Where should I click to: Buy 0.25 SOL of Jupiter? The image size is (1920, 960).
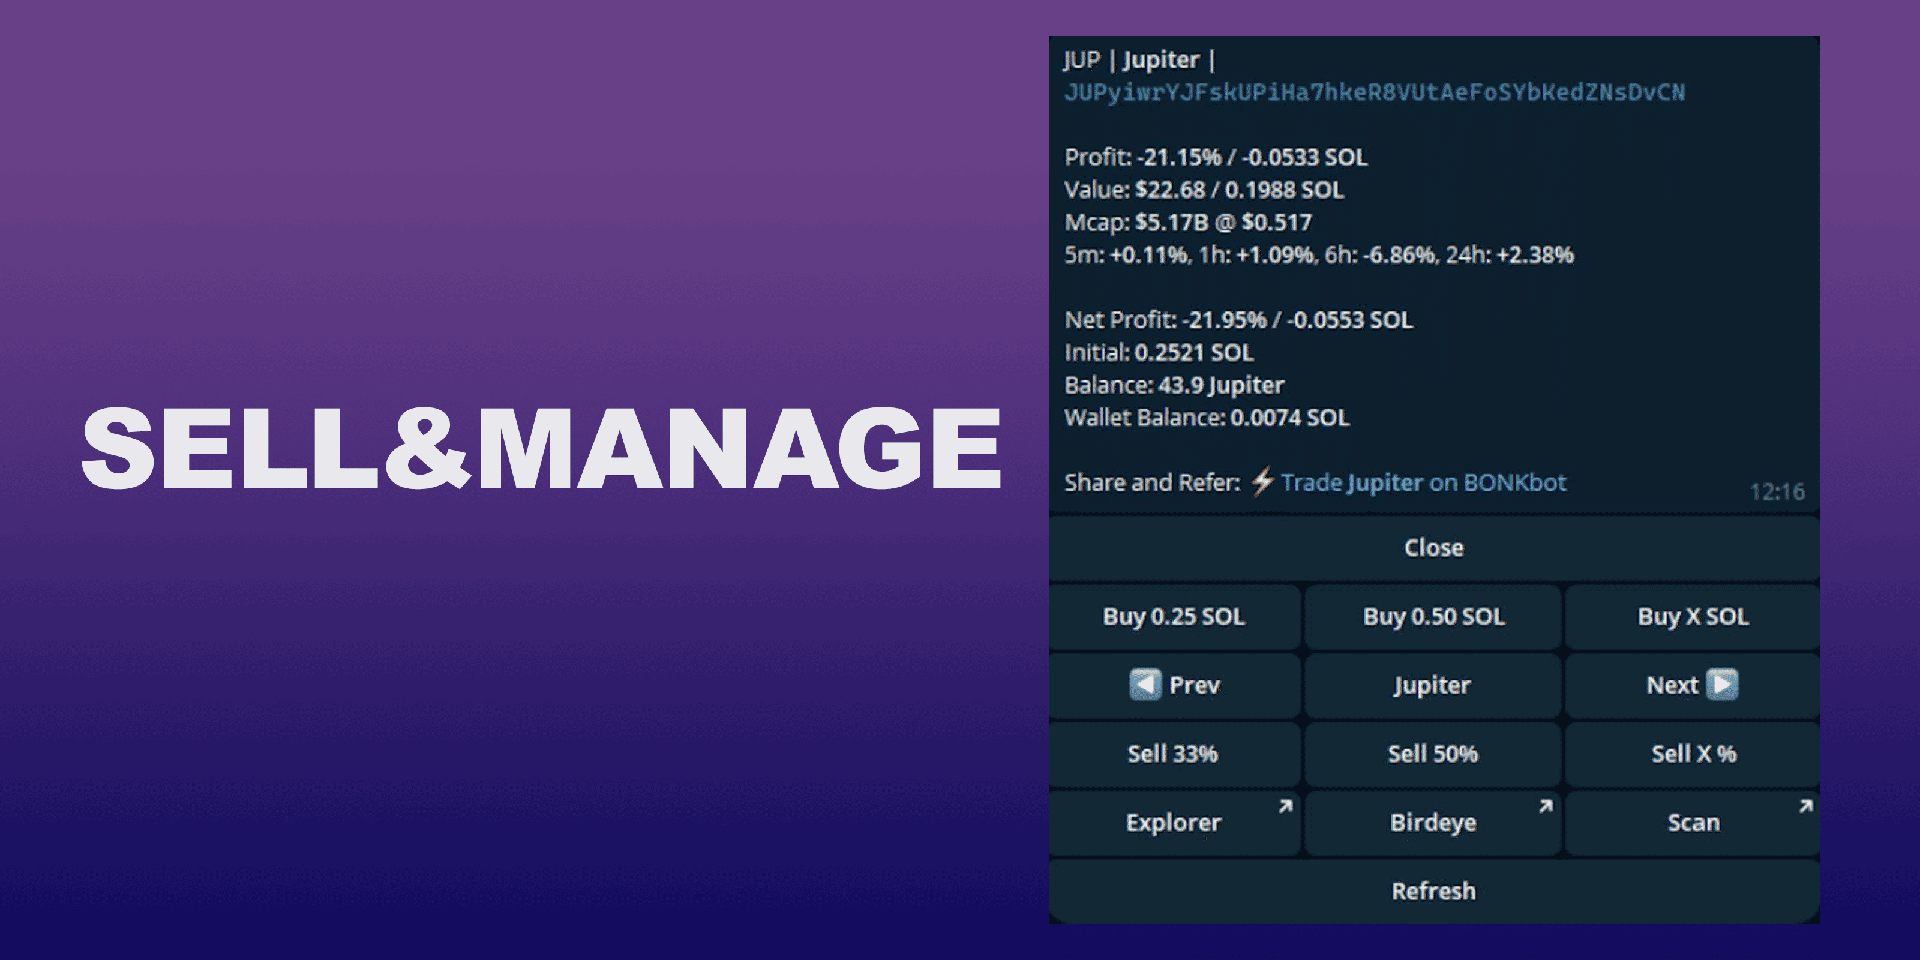tap(1174, 617)
